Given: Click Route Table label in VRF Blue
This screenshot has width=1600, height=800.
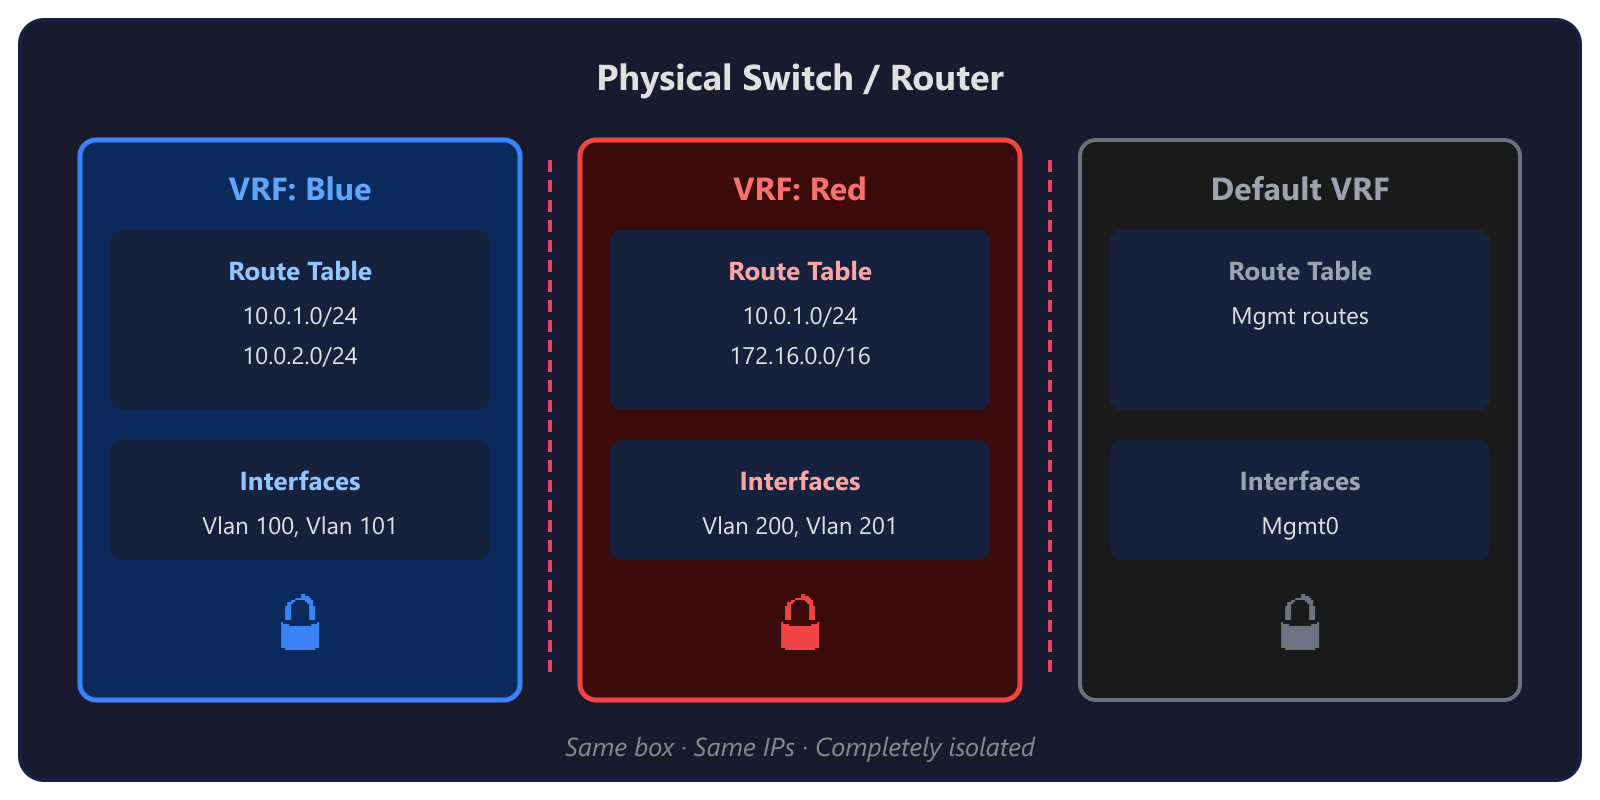Looking at the screenshot, I should click(300, 271).
